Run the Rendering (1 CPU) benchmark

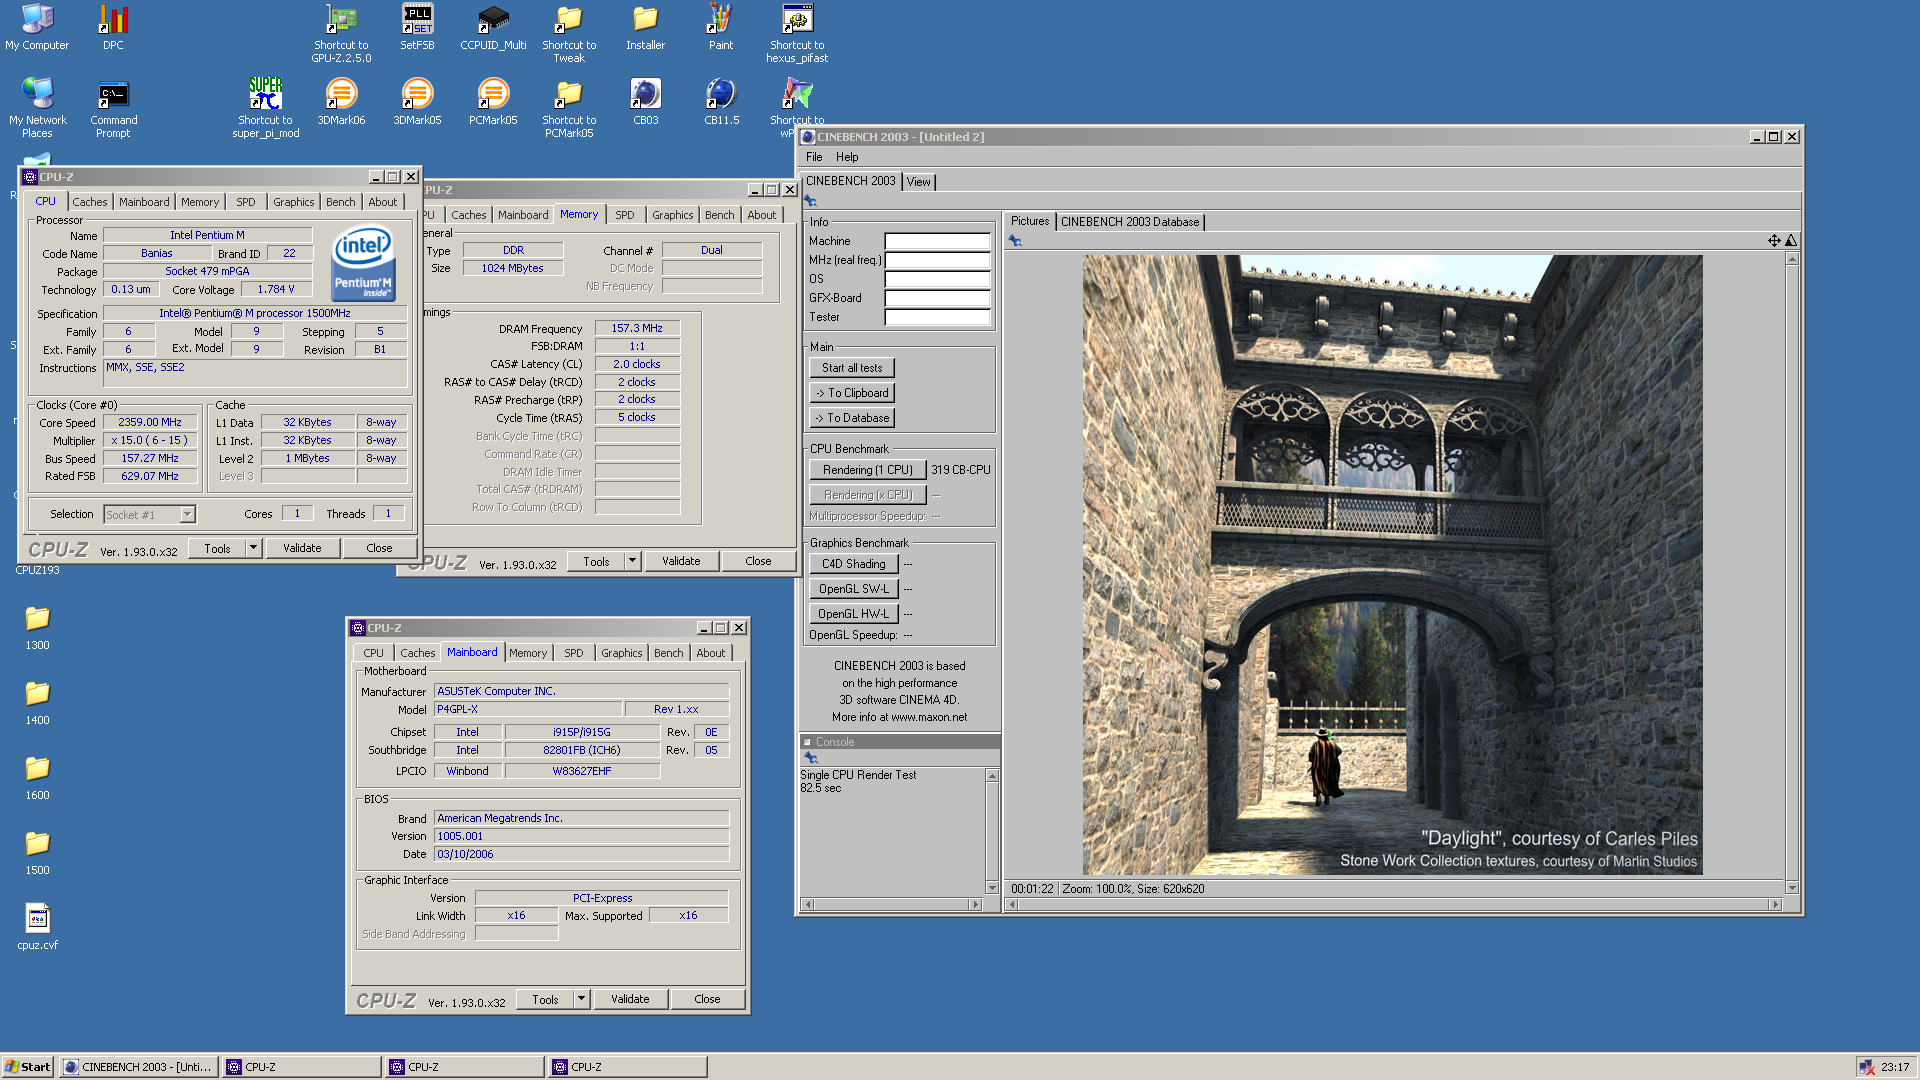867,470
